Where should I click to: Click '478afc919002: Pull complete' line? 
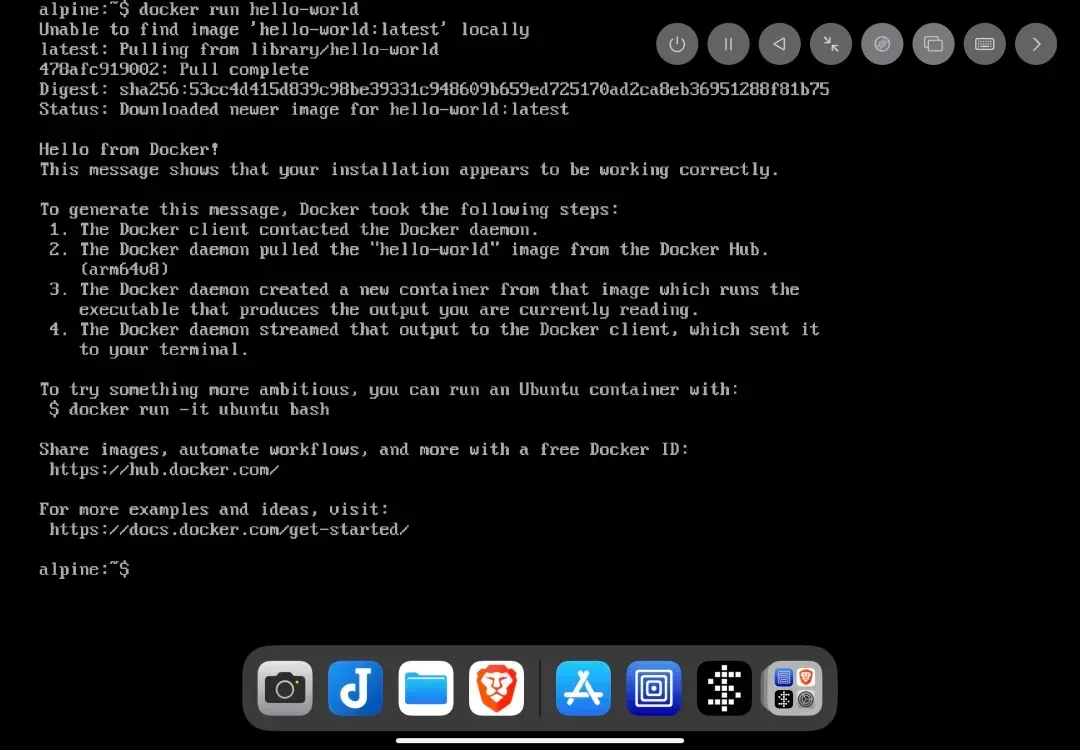[174, 70]
